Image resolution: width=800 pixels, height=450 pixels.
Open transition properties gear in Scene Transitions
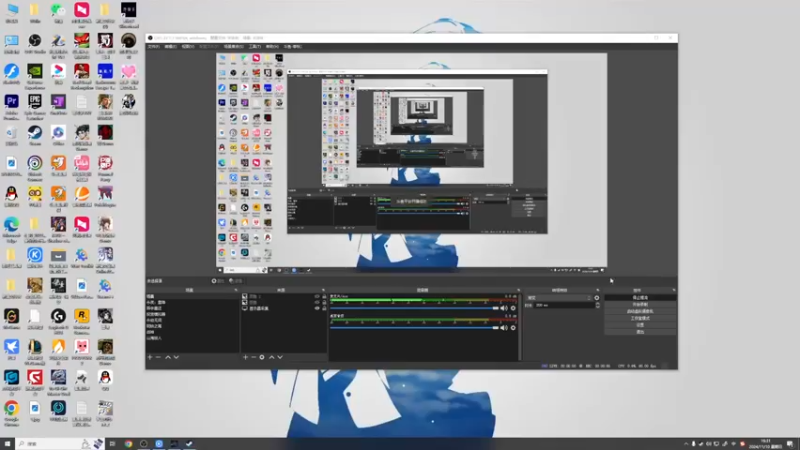(x=597, y=298)
